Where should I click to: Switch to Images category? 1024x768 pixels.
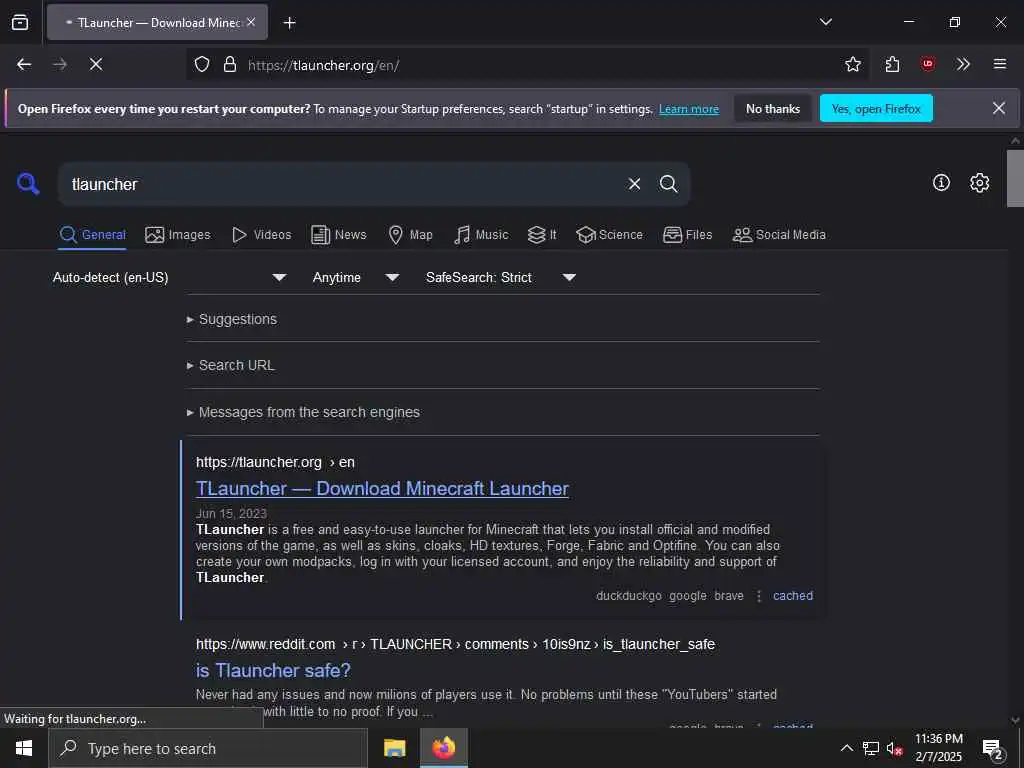(178, 235)
